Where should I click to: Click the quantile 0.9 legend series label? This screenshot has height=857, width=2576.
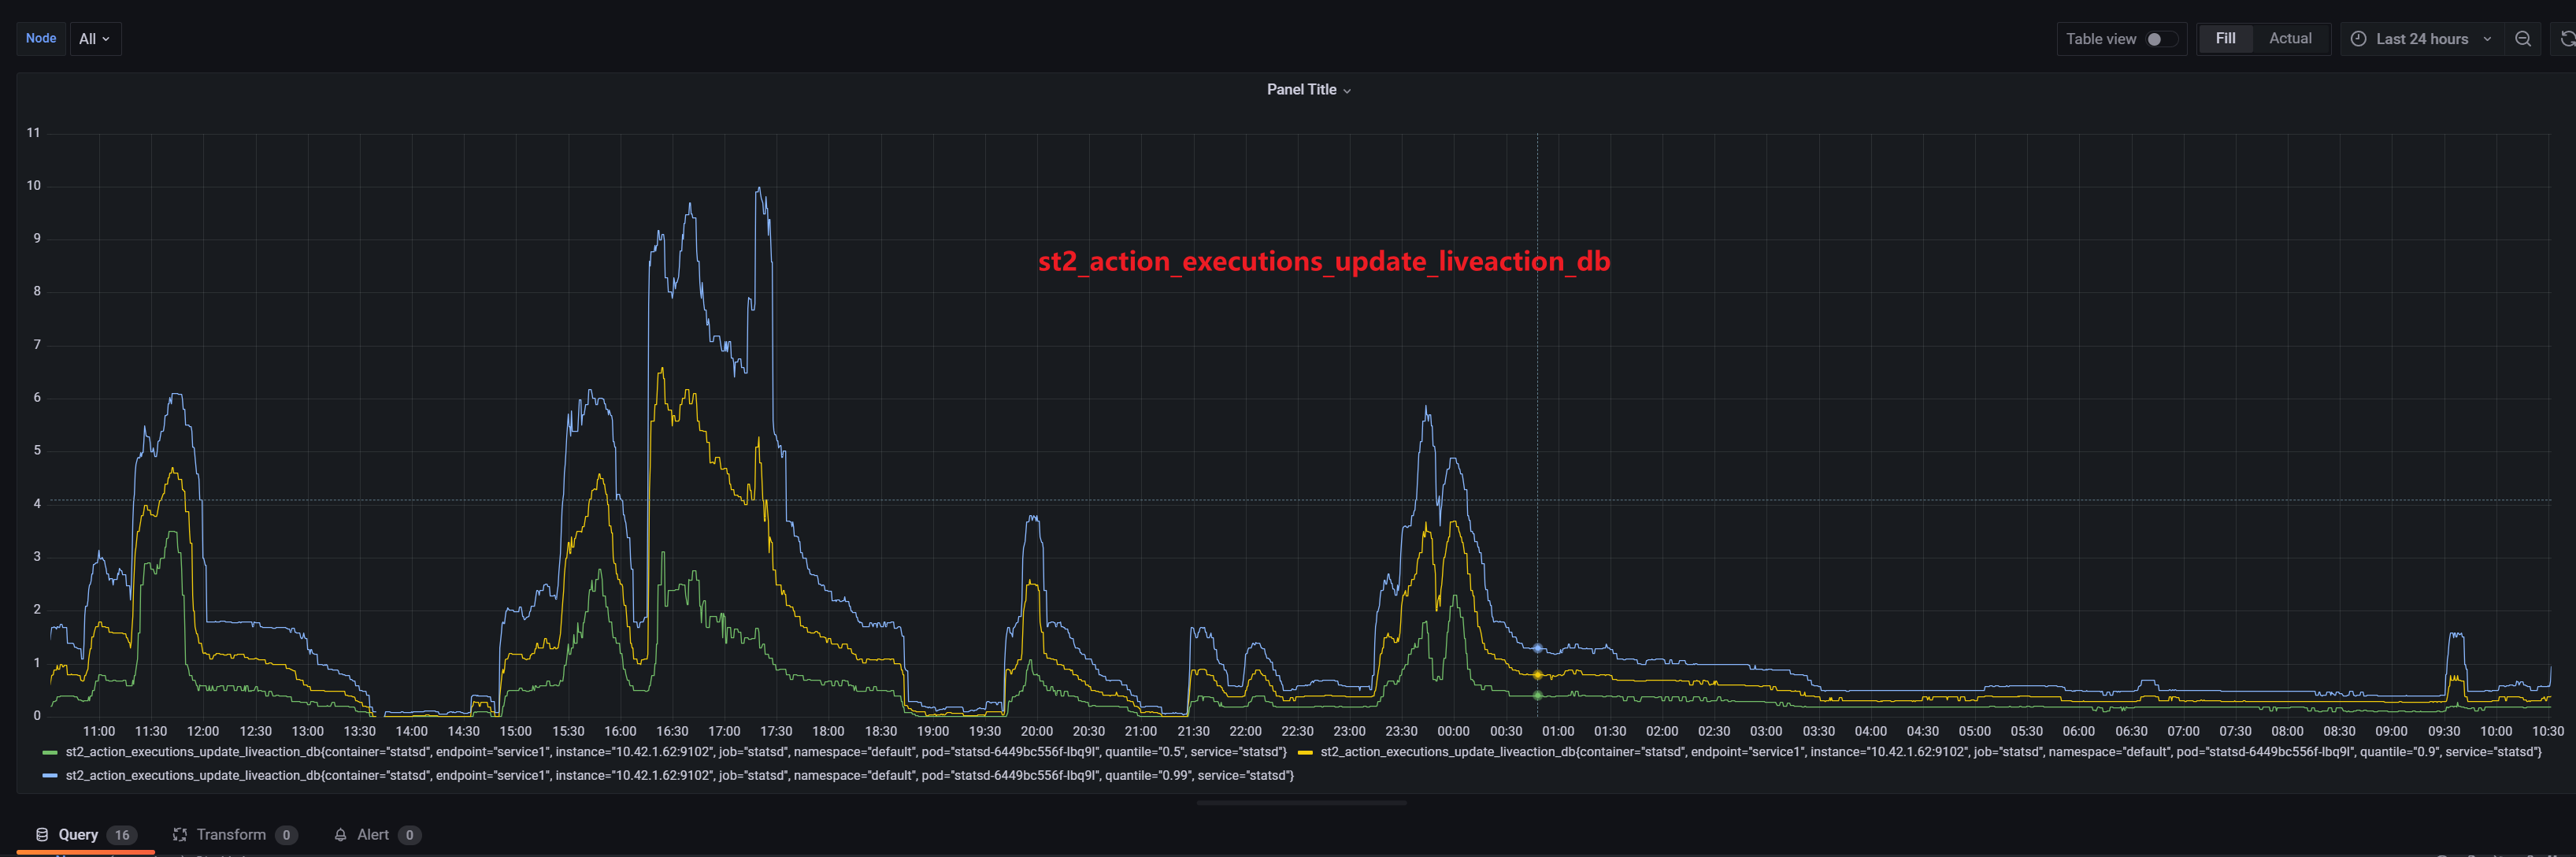point(1930,752)
